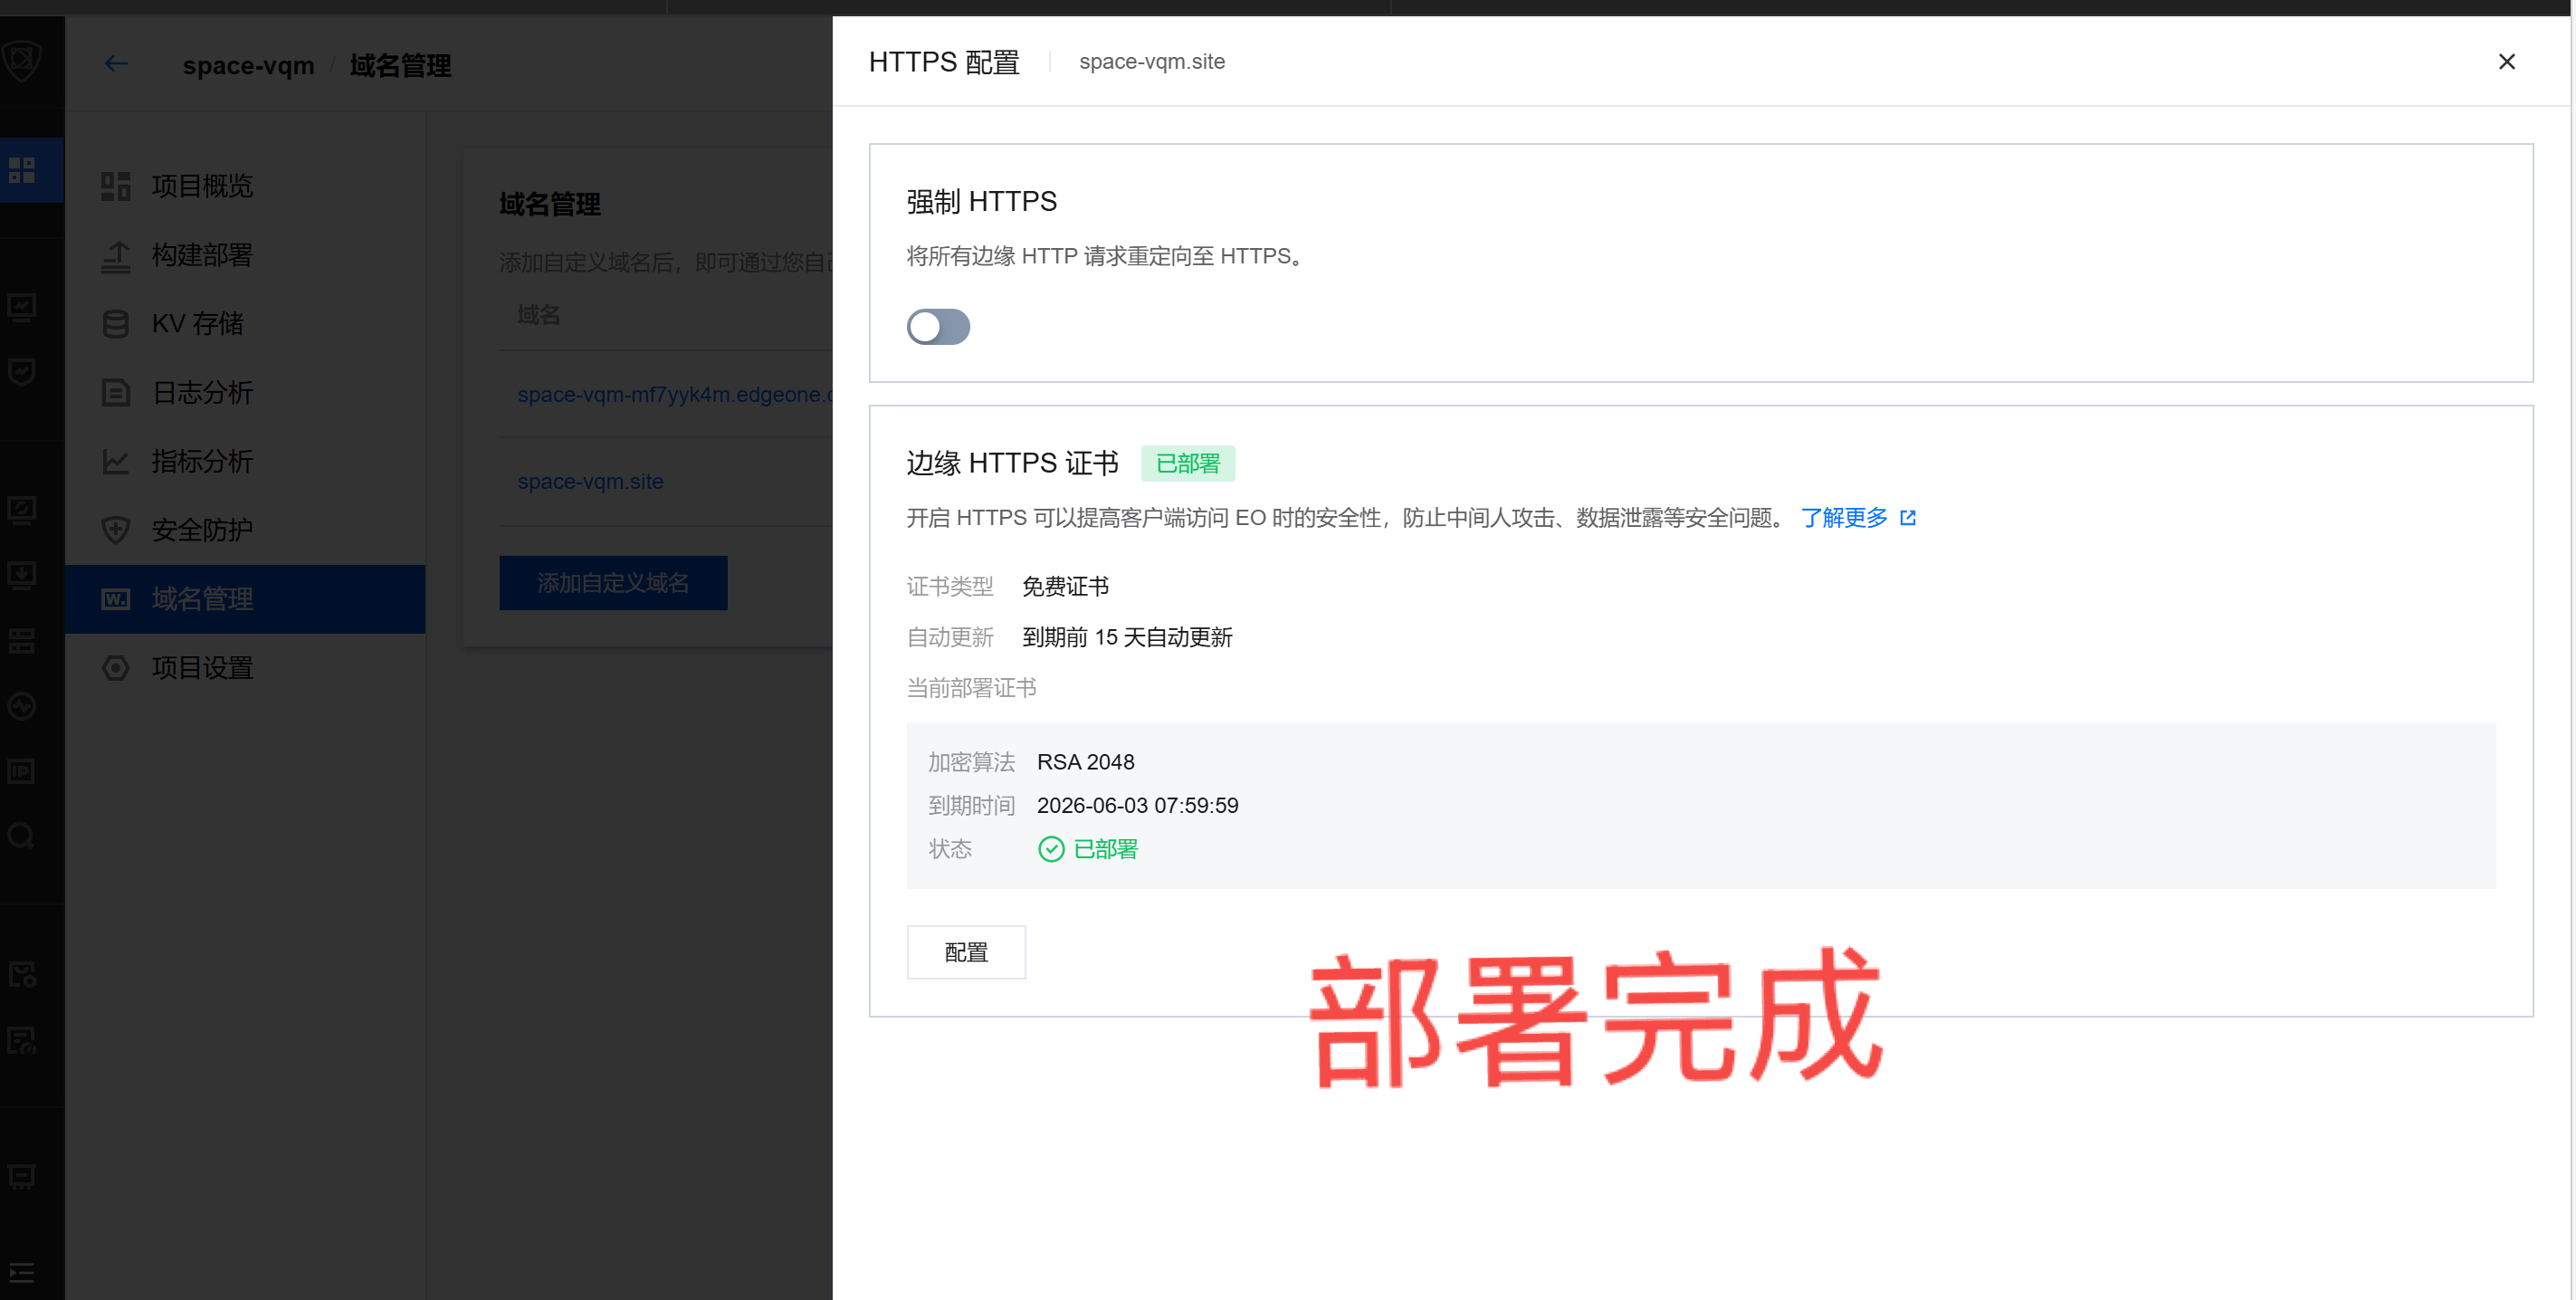
Task: Toggle the 强制 HTTPS switch
Action: tap(937, 327)
